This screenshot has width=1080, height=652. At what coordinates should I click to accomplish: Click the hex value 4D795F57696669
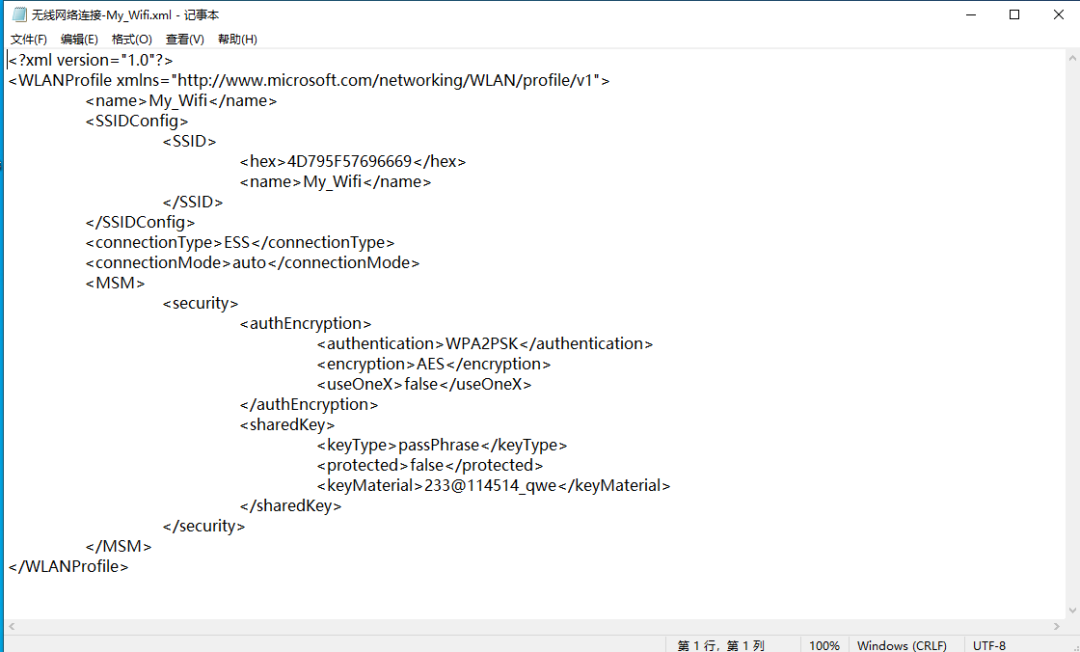349,162
